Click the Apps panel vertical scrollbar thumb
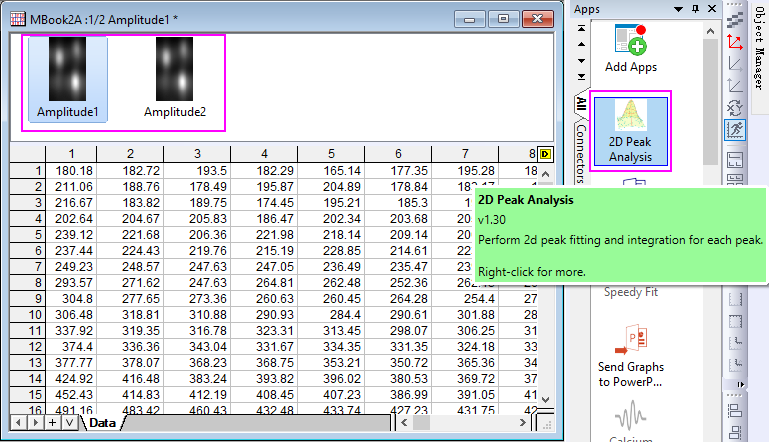 [710, 102]
